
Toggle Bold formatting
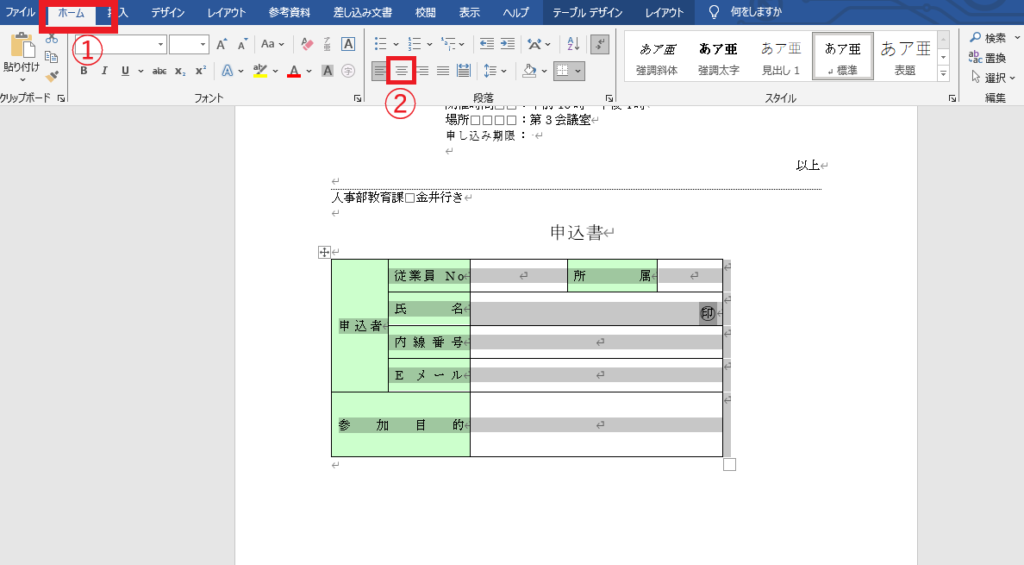[84, 71]
